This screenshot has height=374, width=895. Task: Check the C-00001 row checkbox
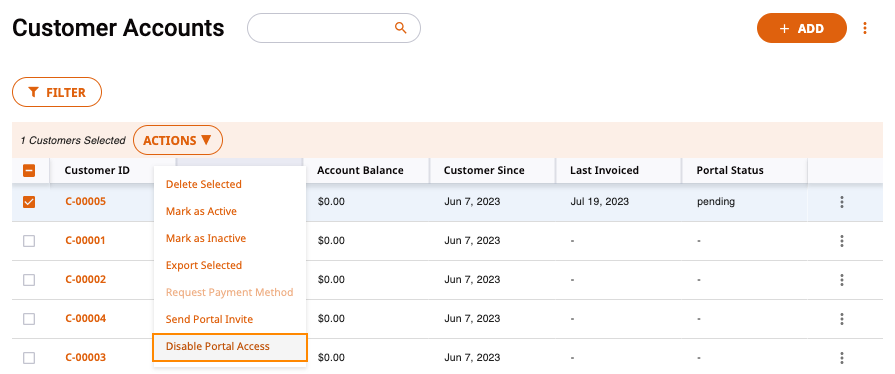29,241
